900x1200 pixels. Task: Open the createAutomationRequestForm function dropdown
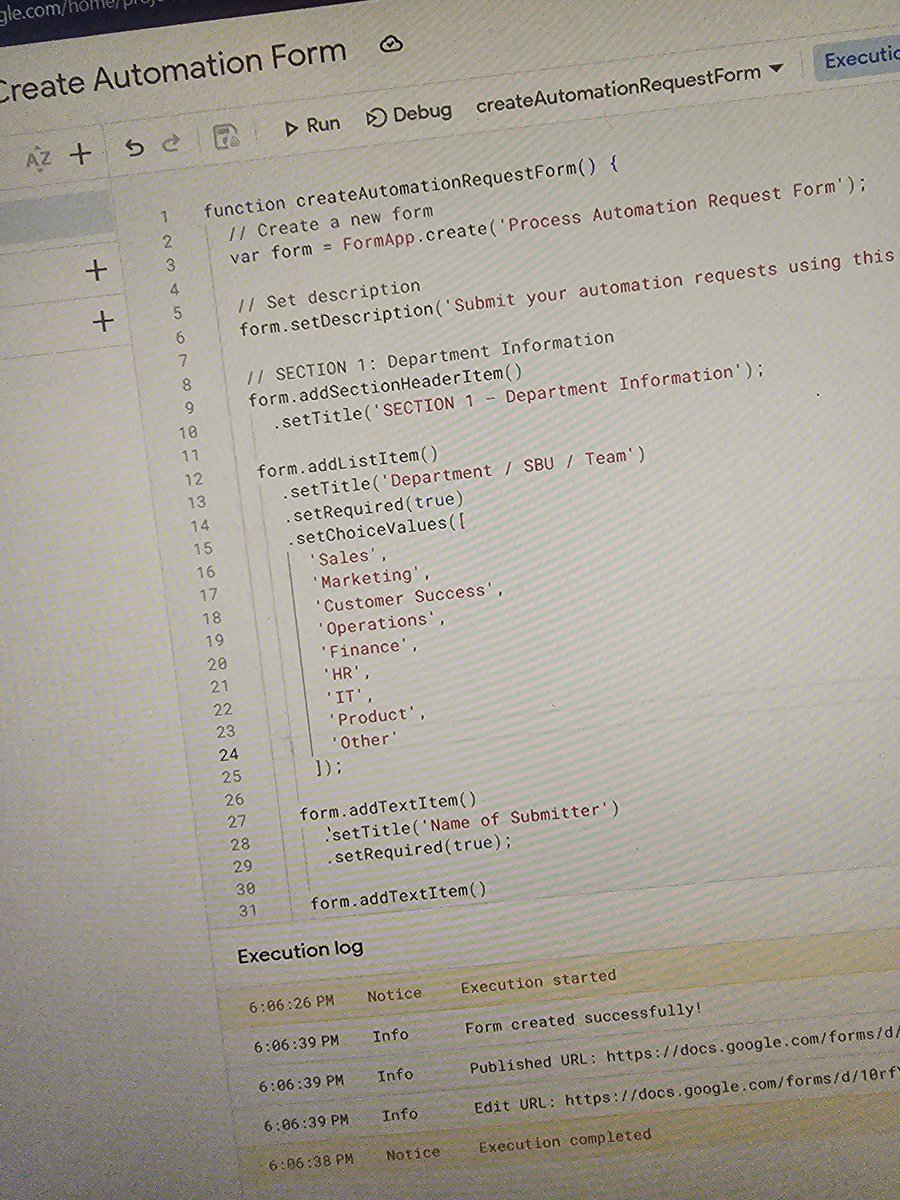[630, 88]
